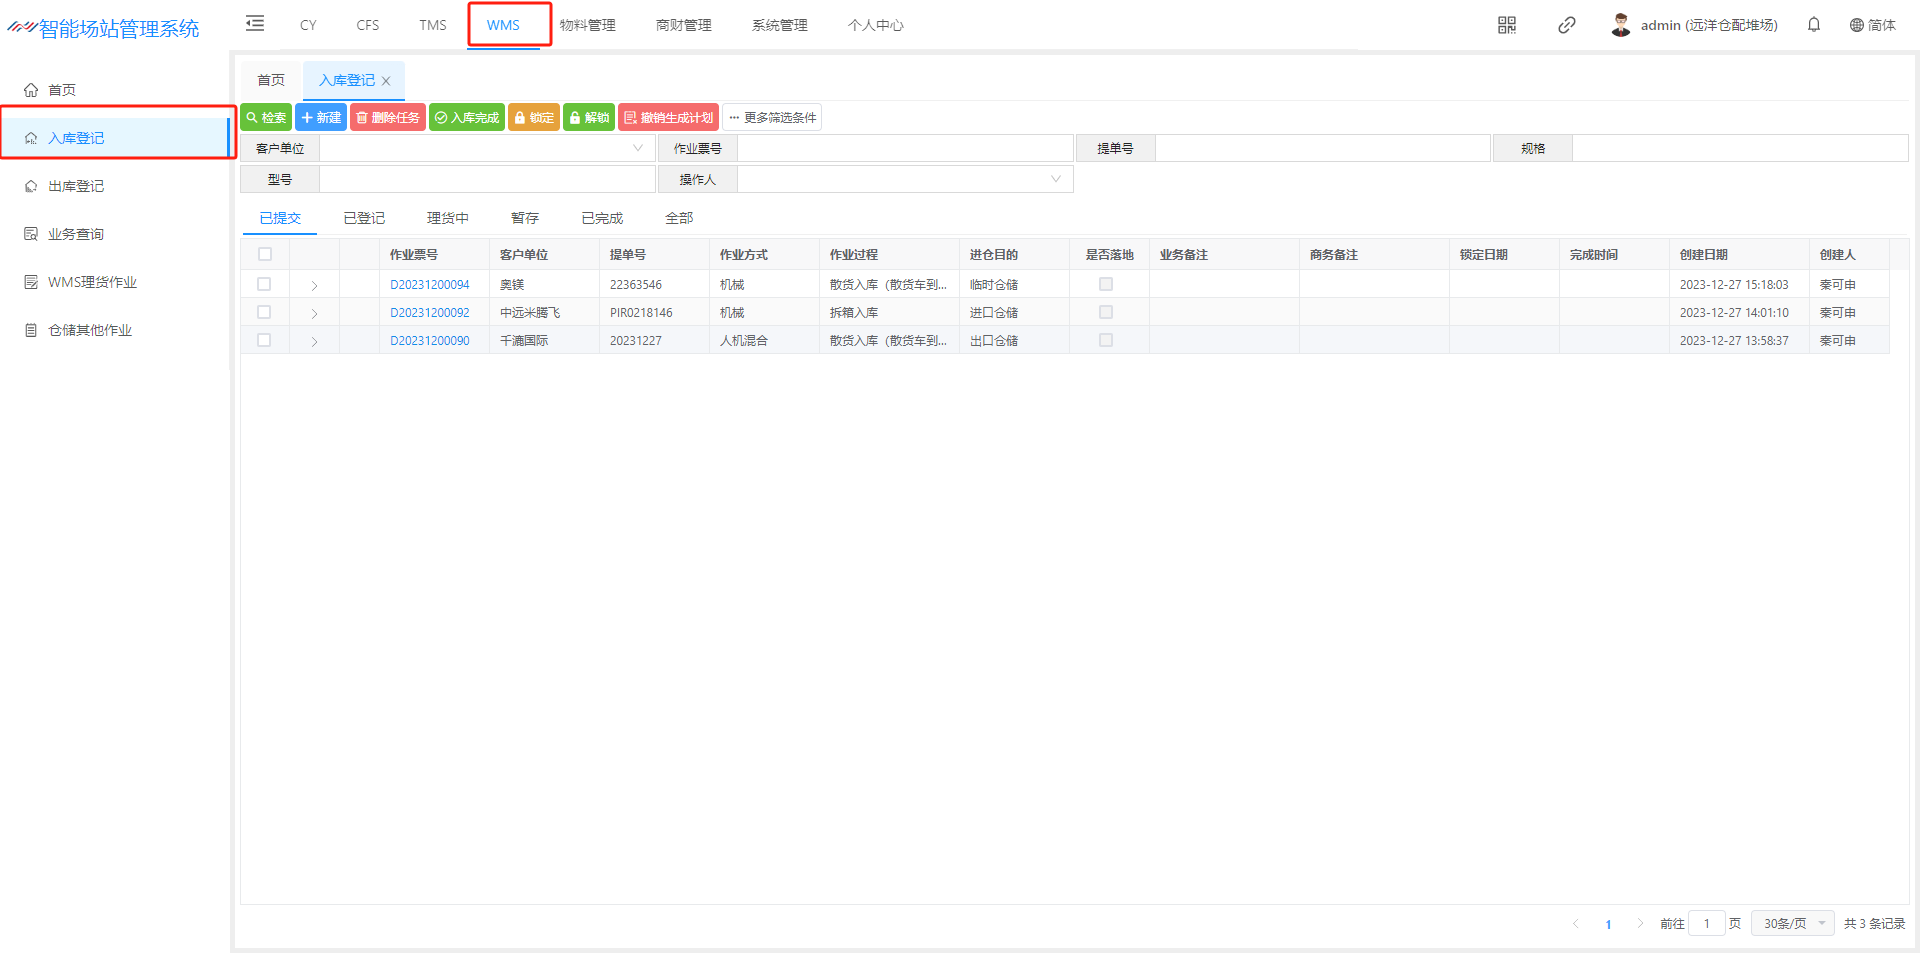Click the 锁定 lock button

534,117
